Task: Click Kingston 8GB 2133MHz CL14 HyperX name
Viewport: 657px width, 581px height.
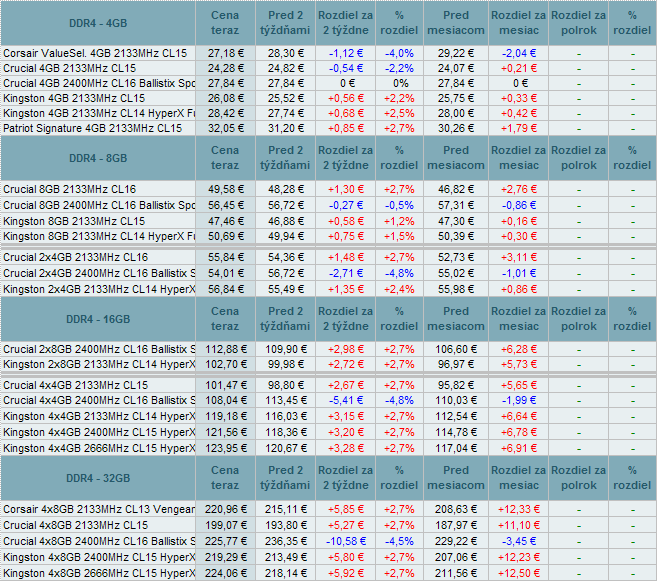Action: 99,236
